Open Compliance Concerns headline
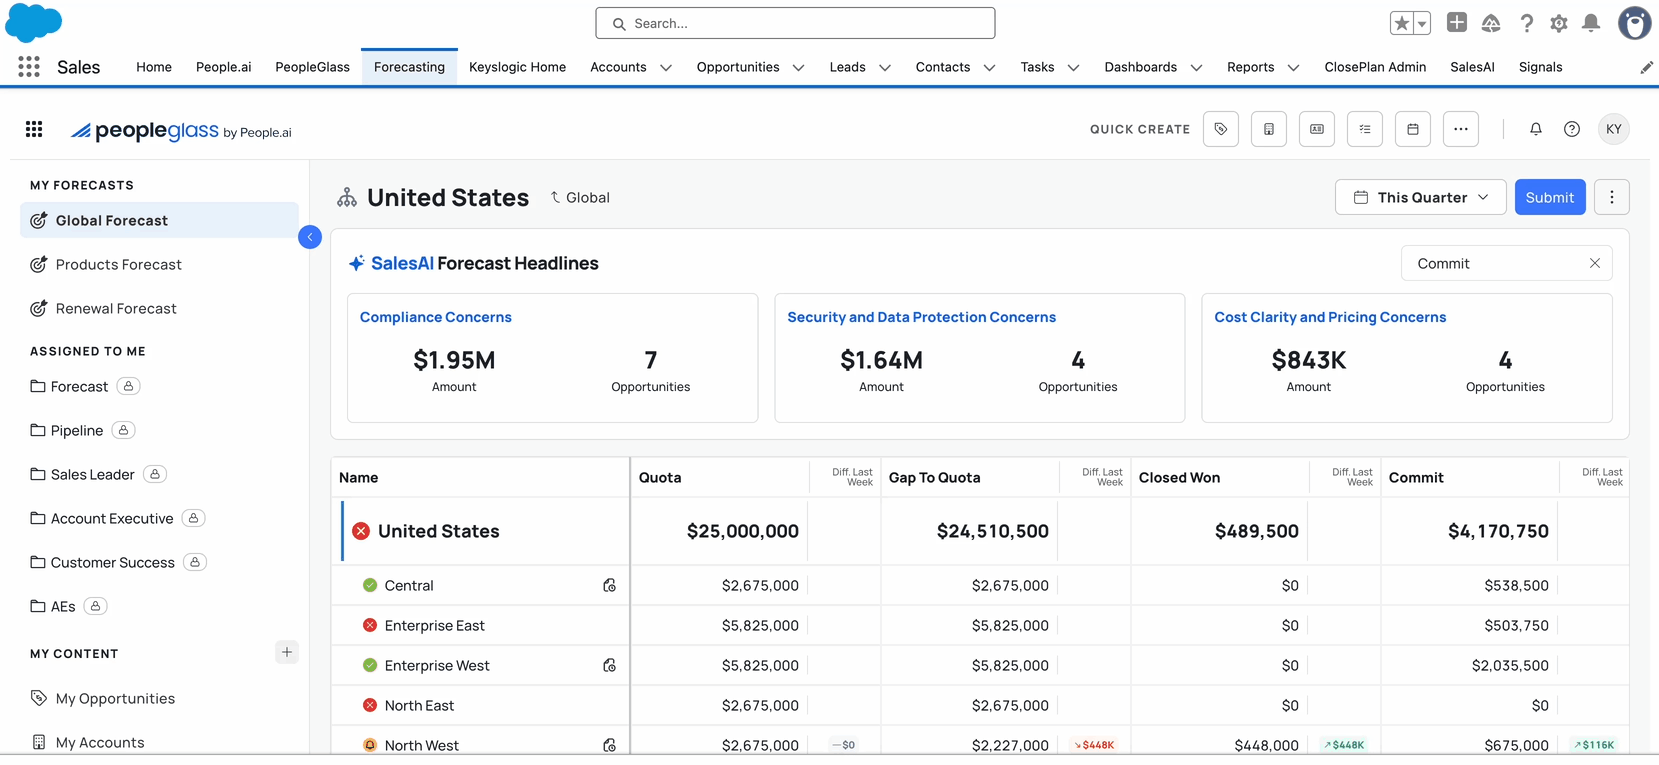This screenshot has width=1659, height=765. tap(436, 317)
